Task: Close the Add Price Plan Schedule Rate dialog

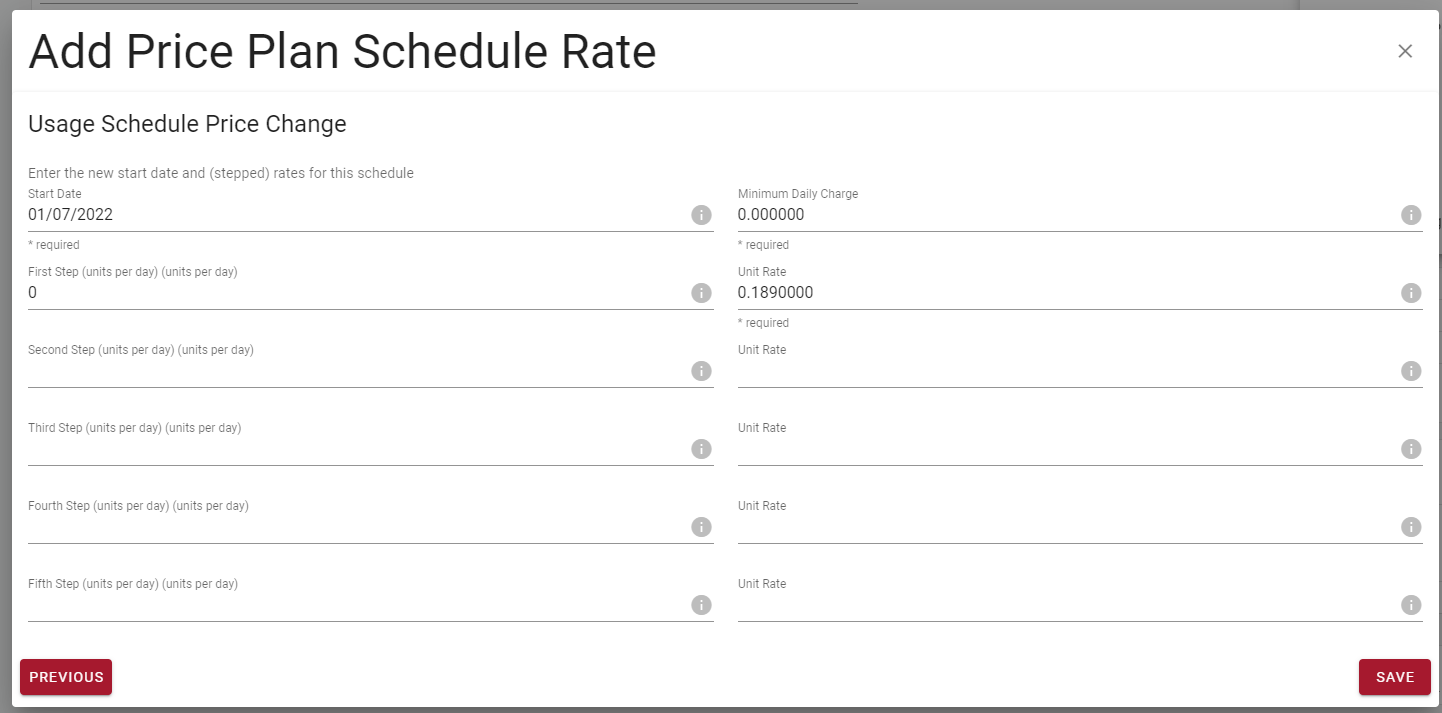Action: [1405, 51]
